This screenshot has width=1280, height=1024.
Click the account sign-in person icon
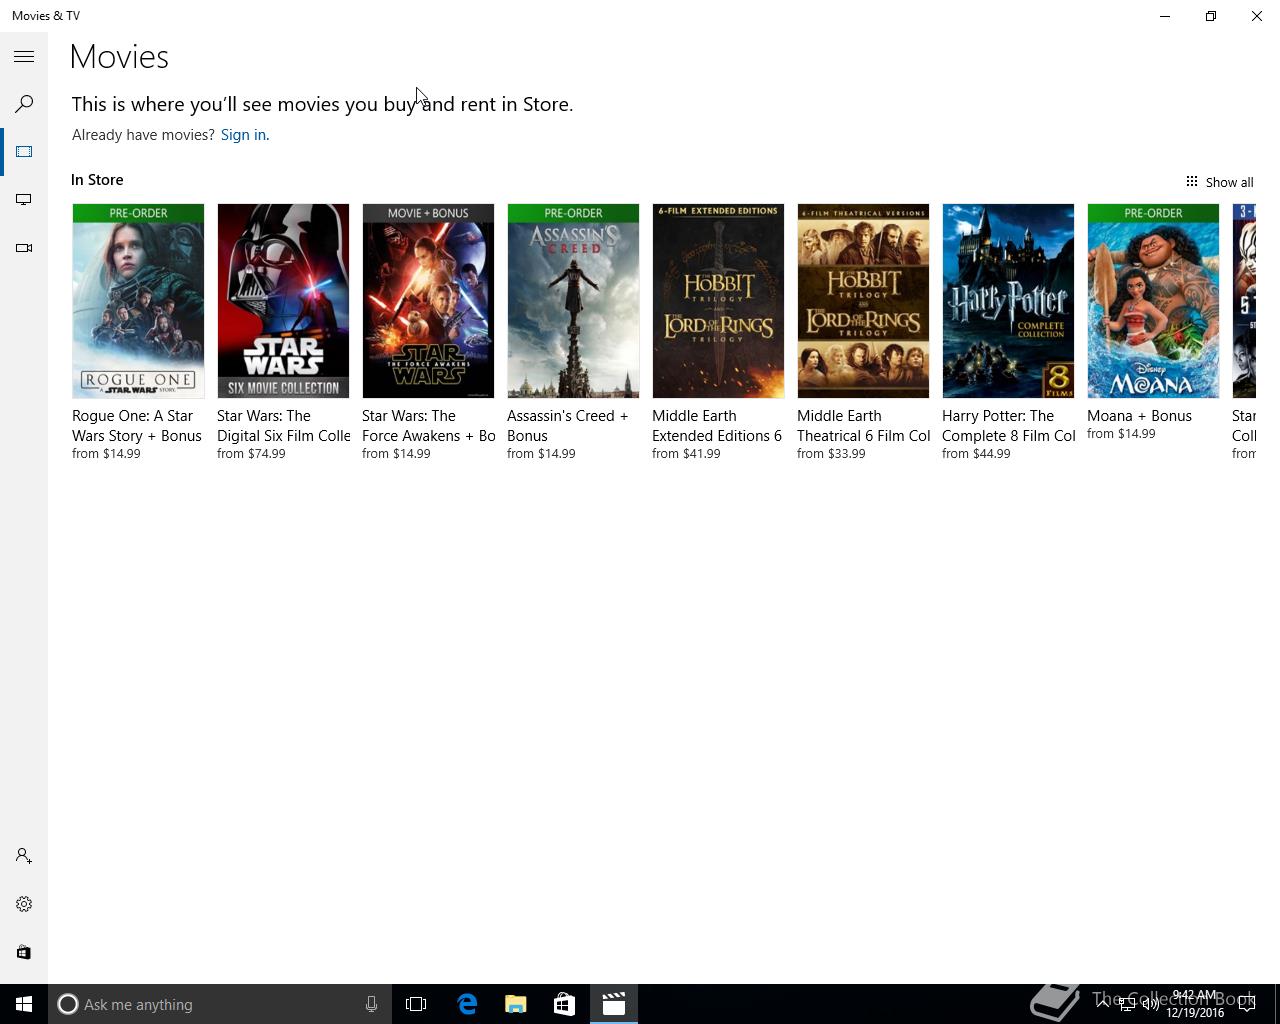coord(24,856)
